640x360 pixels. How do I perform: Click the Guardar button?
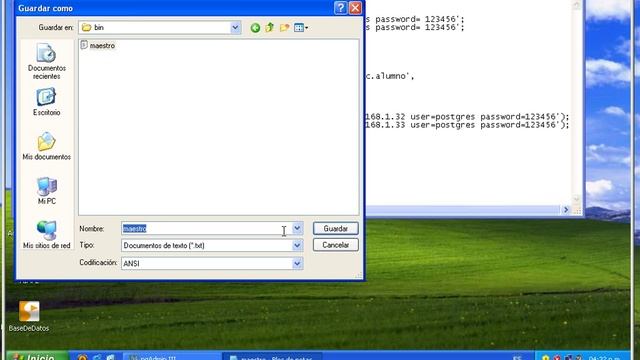click(336, 229)
